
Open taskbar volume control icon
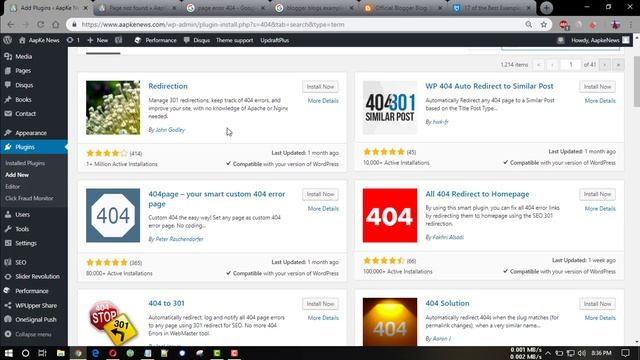[581, 353]
